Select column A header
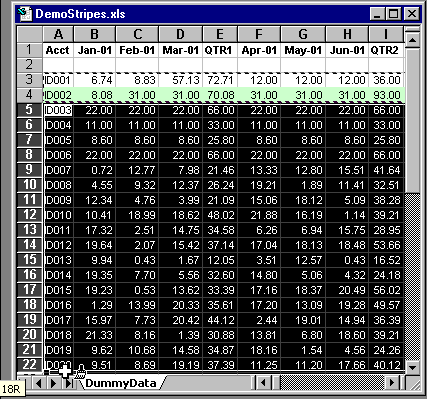 click(58, 34)
